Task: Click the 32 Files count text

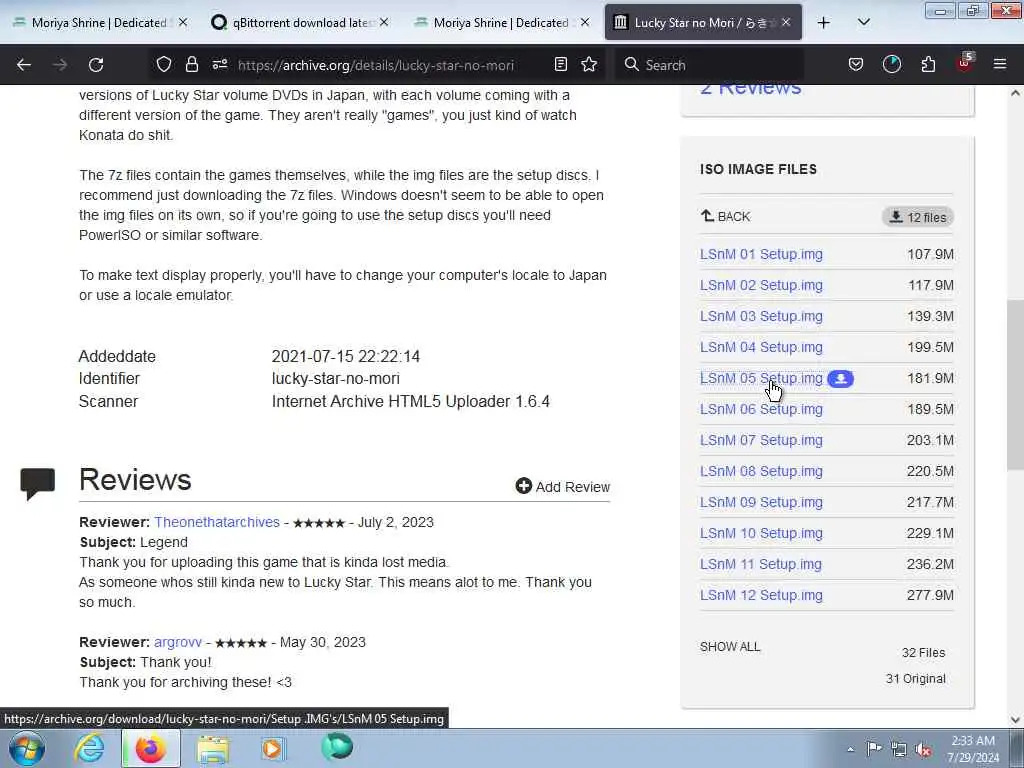Action: point(923,652)
